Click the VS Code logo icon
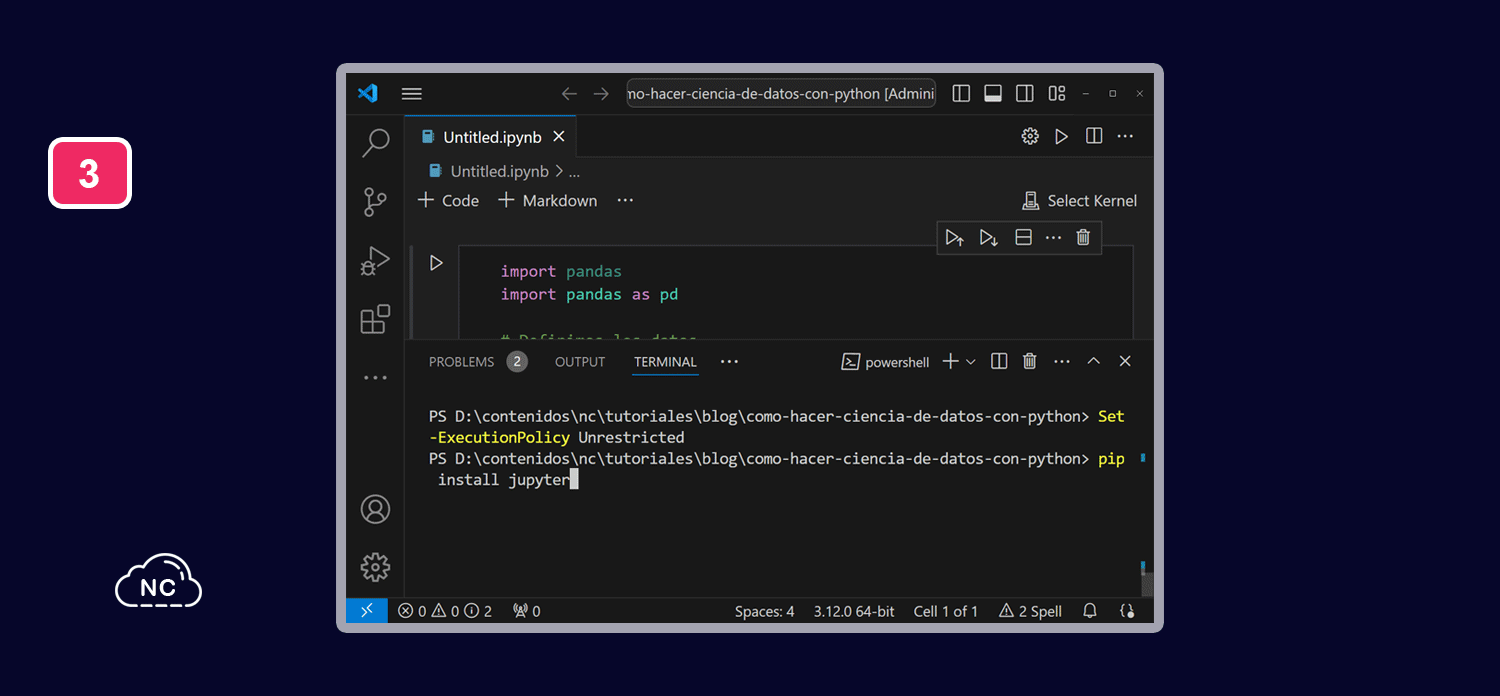1500x696 pixels. point(368,93)
